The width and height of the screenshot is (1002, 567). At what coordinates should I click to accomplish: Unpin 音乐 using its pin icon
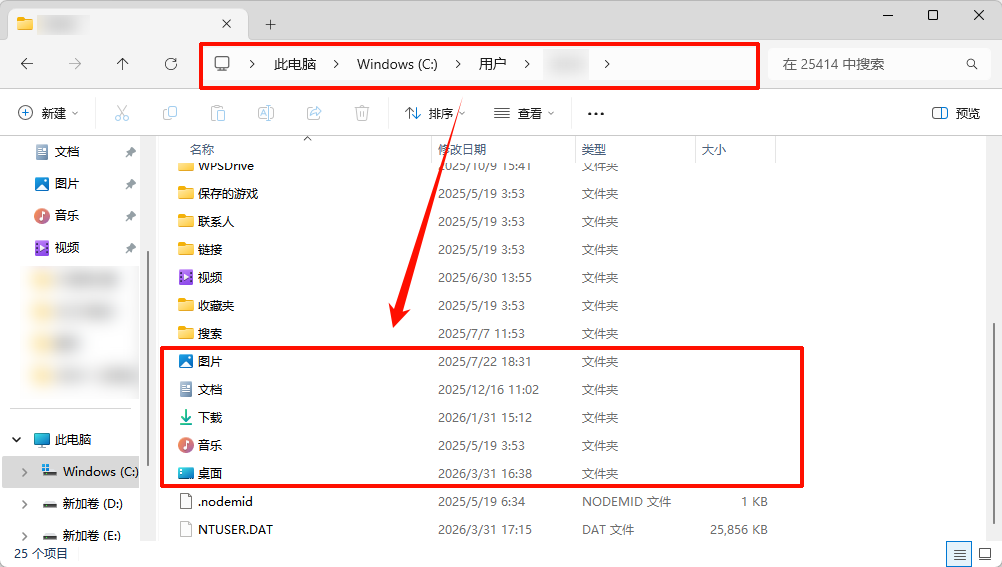tap(130, 216)
